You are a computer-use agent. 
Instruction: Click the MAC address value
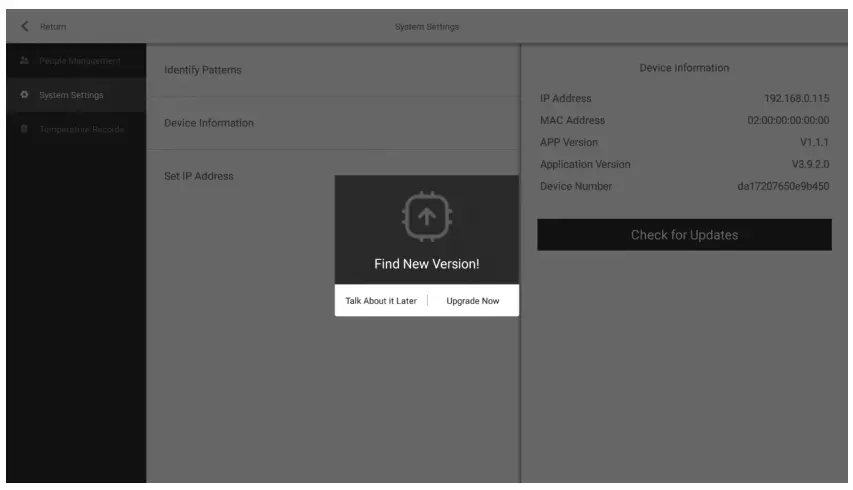coord(782,120)
